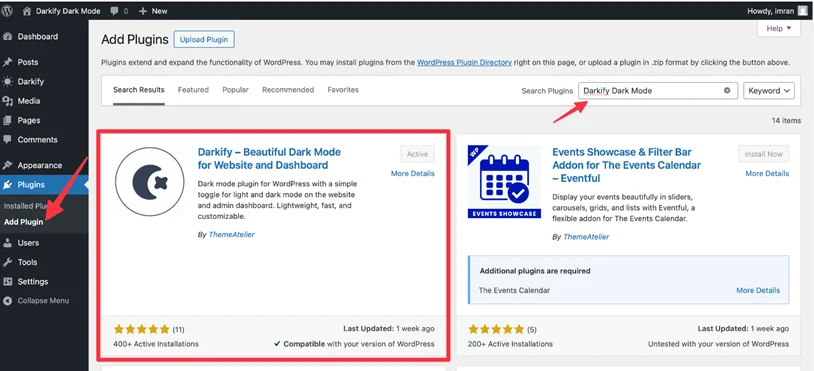The image size is (814, 371).
Task: Click the Eventful five-star rating
Action: click(496, 329)
